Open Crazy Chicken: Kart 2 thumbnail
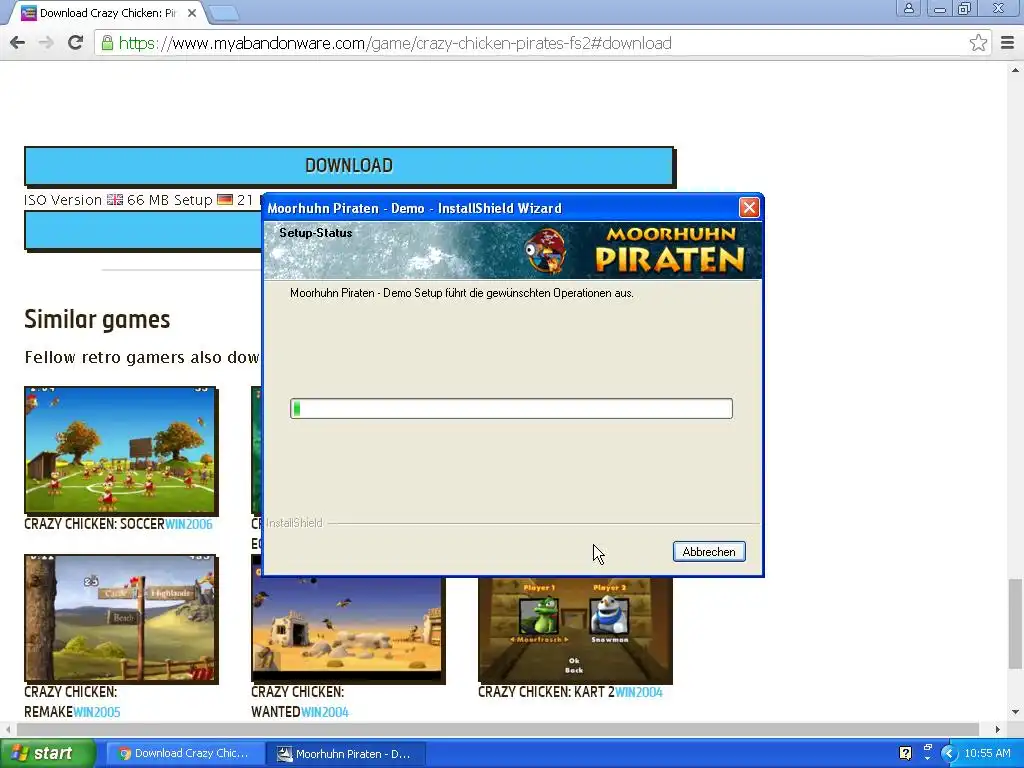The width and height of the screenshot is (1024, 768). 575,630
